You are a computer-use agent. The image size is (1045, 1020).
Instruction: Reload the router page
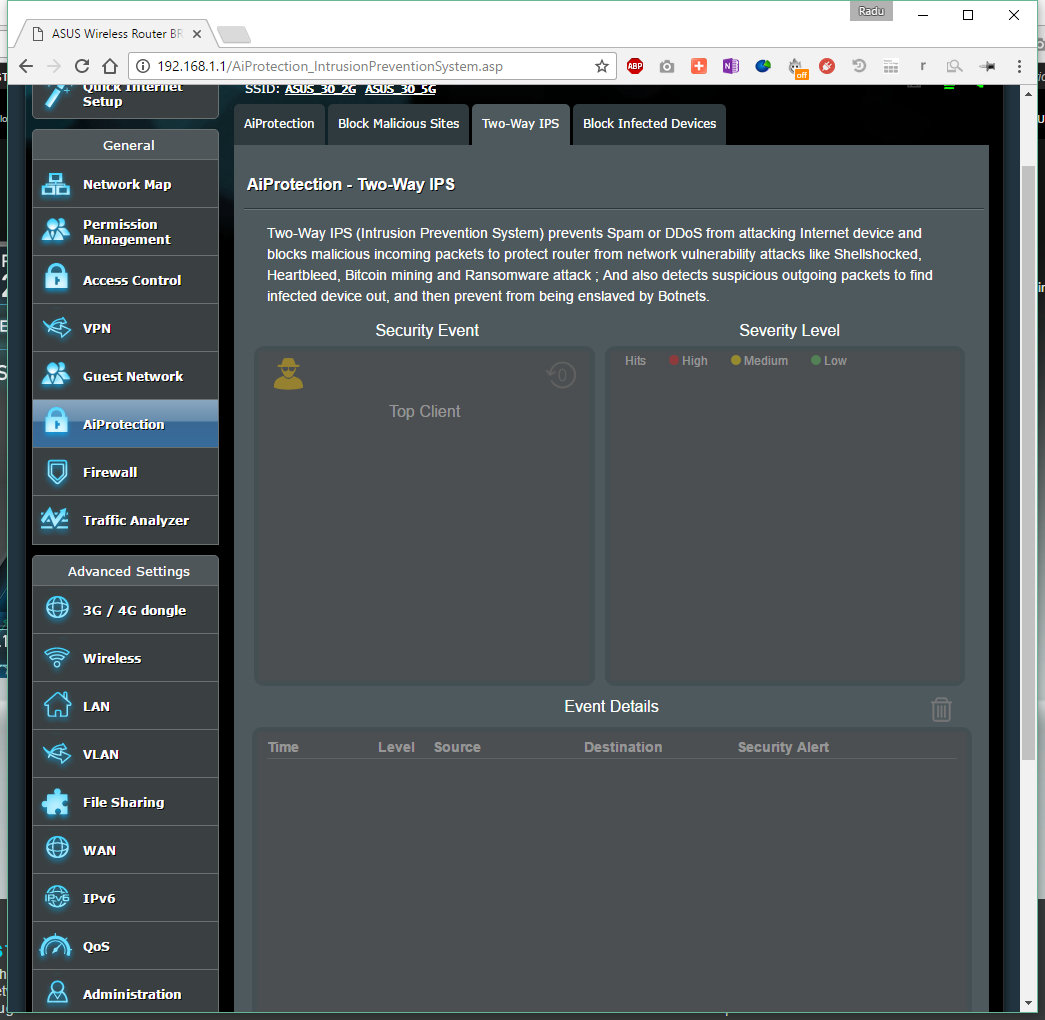[83, 66]
